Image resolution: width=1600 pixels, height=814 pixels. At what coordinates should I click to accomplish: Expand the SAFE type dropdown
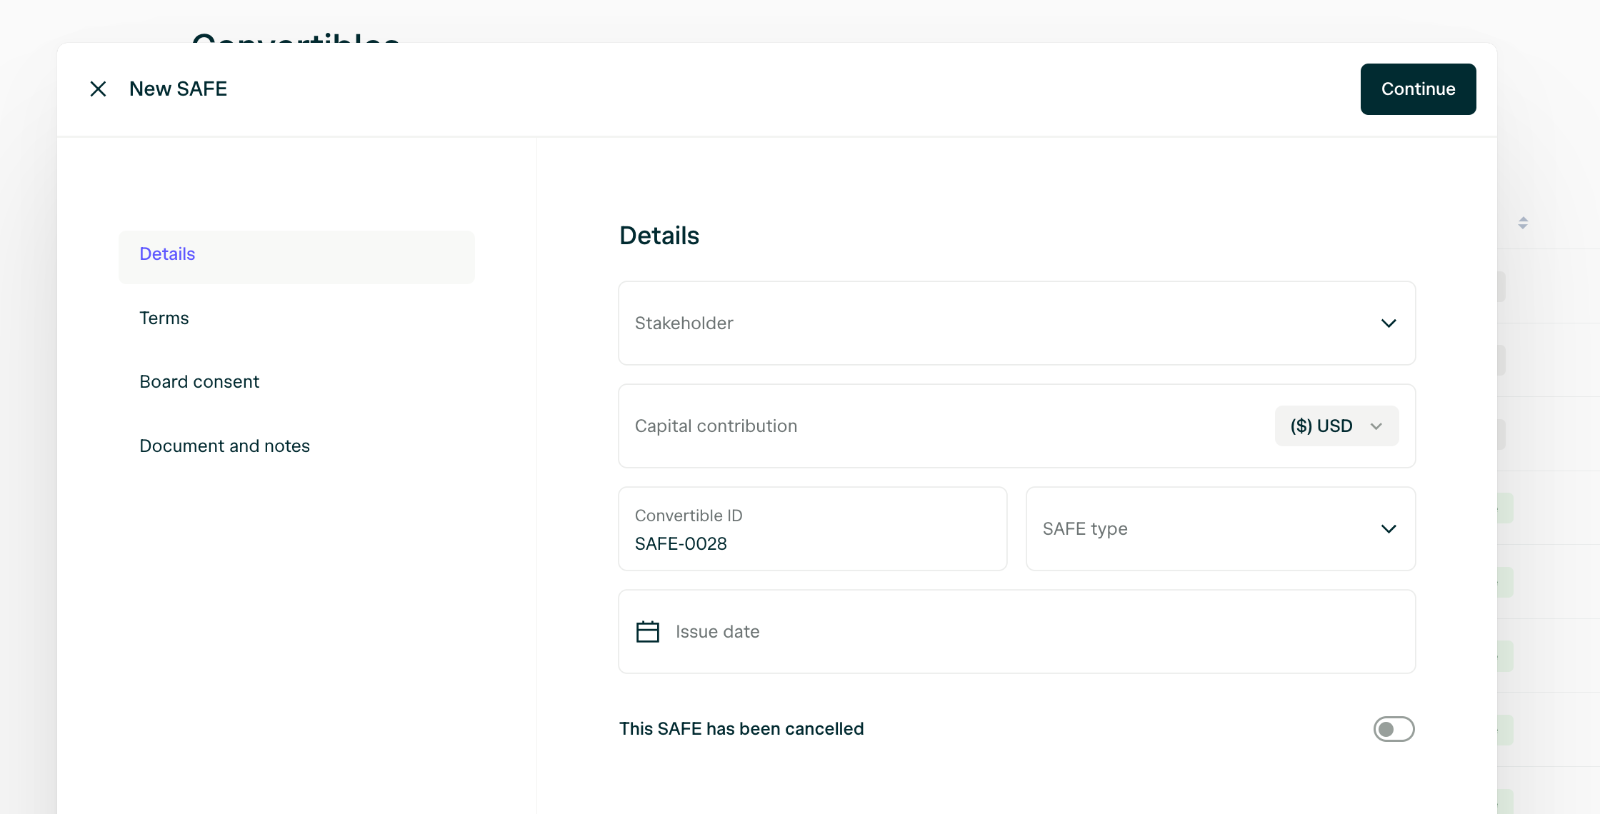point(1221,529)
